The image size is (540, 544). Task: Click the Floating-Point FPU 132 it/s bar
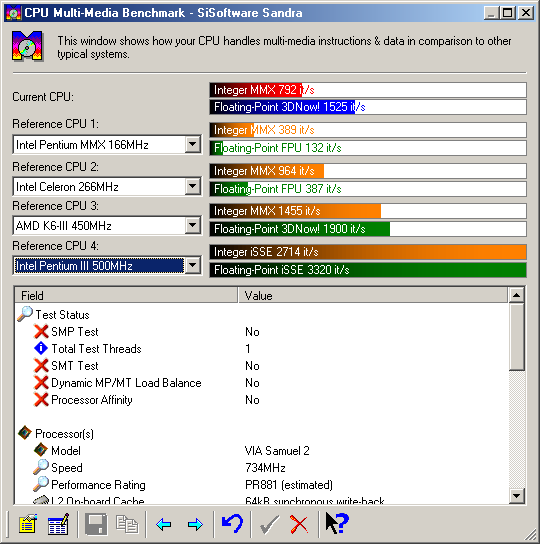(368, 148)
